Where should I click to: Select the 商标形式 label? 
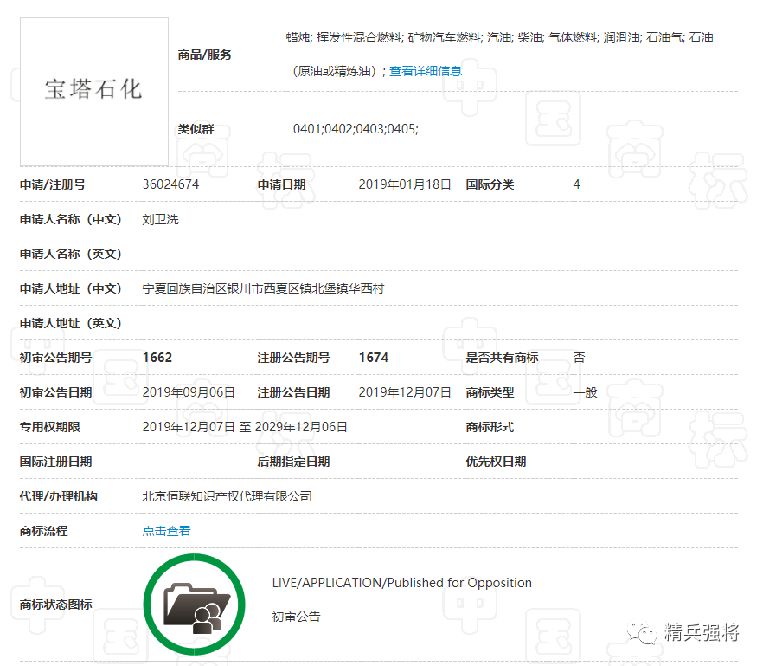pyautogui.click(x=490, y=427)
